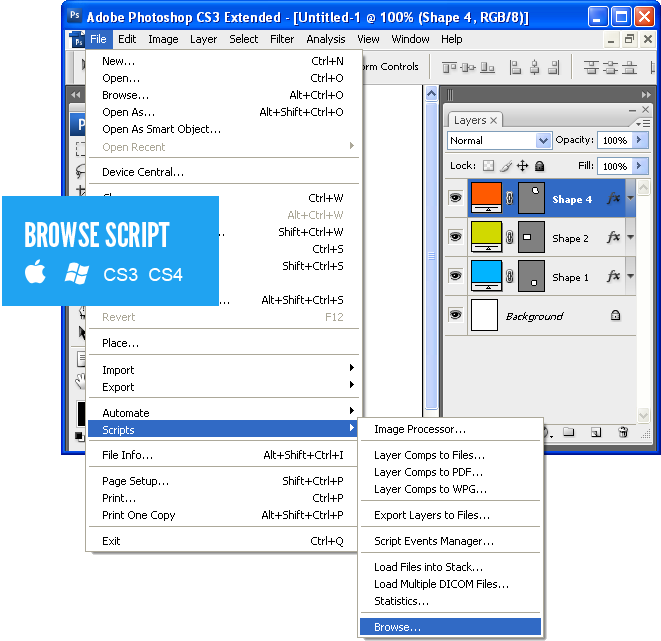Screen dimensions: 661x641
Task: Click the align vertical centers icon
Action: pyautogui.click(x=468, y=67)
